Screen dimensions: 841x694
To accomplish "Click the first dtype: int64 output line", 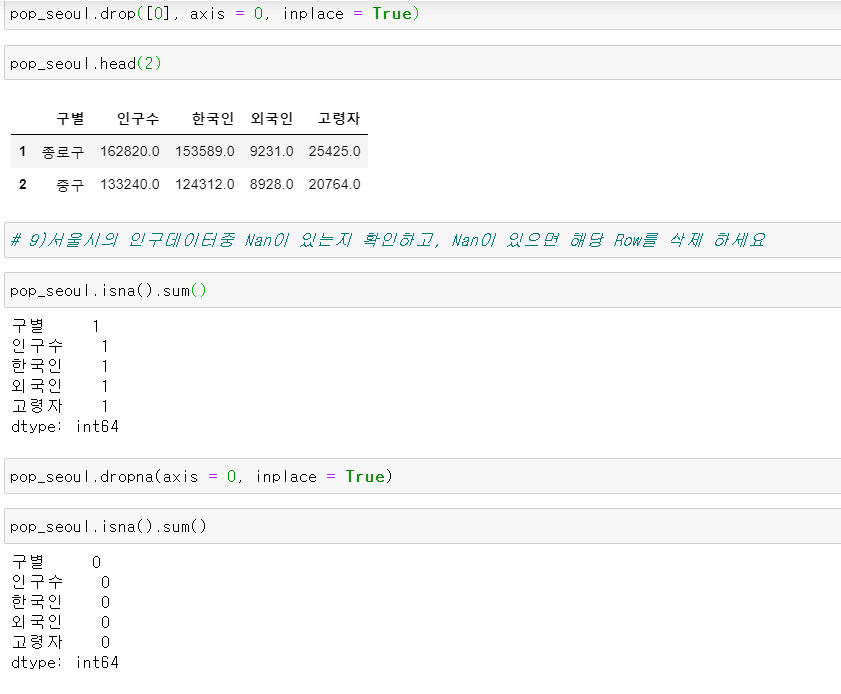I will pos(65,426).
